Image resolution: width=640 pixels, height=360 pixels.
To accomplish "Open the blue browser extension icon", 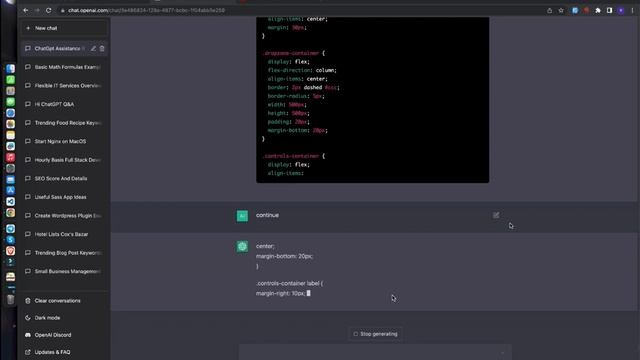I will tap(575, 11).
